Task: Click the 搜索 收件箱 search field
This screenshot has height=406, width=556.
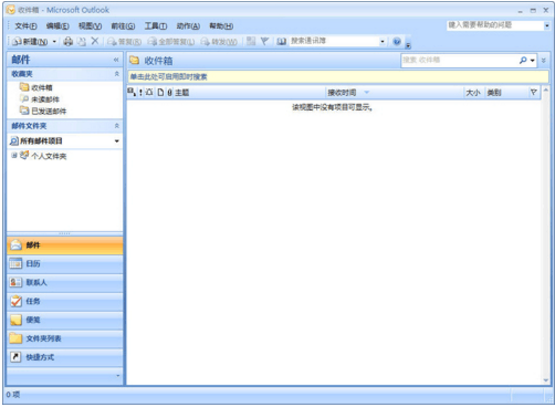Action: [460, 60]
